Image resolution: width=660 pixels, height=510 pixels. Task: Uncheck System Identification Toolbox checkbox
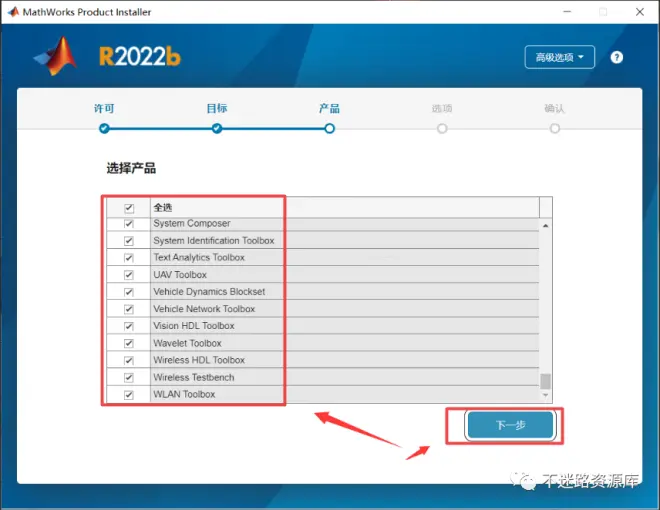pyautogui.click(x=129, y=241)
